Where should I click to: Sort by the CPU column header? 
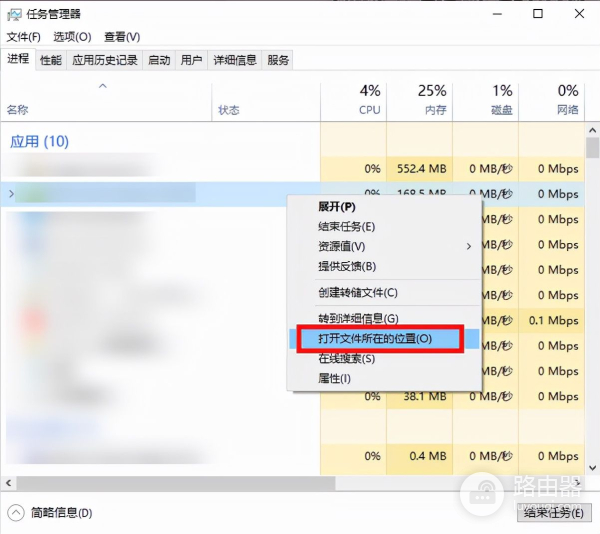click(354, 100)
